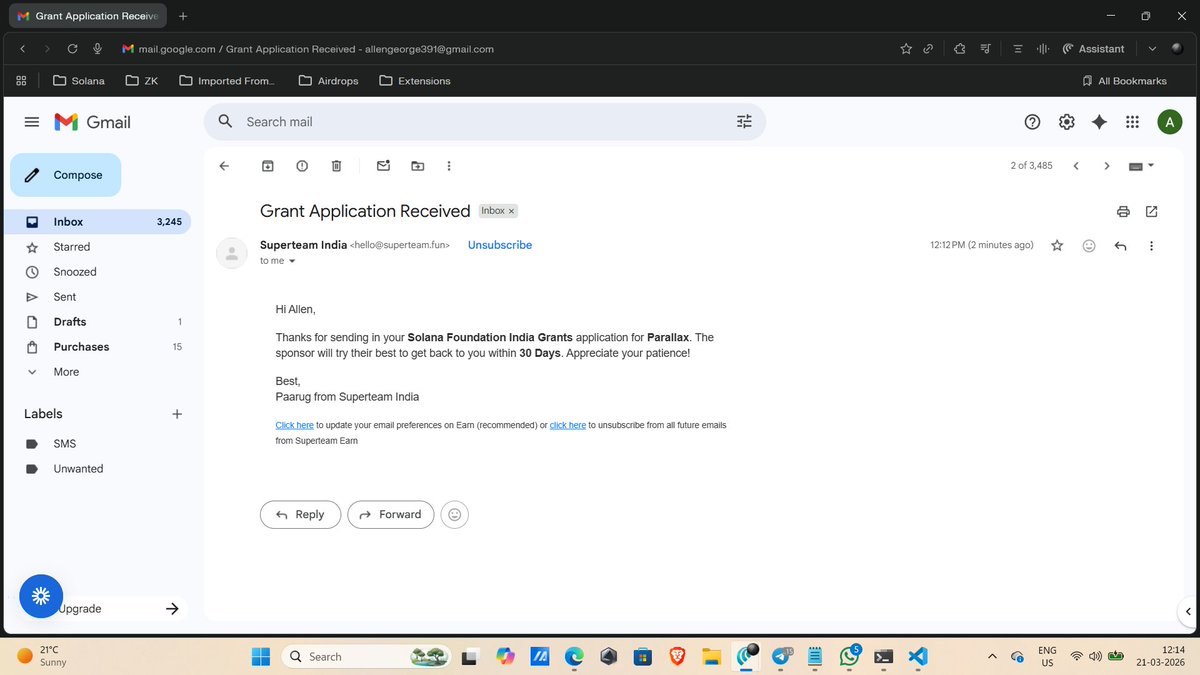Image resolution: width=1200 pixels, height=675 pixels.
Task: Open Gmail Settings gear
Action: (1067, 122)
